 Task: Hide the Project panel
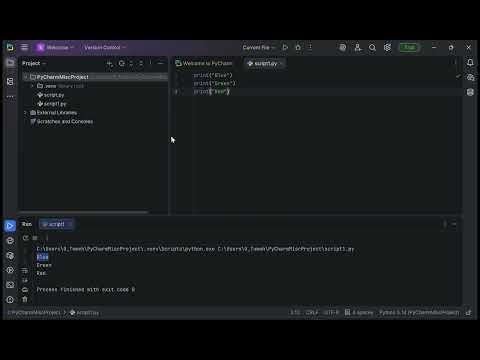click(x=160, y=63)
